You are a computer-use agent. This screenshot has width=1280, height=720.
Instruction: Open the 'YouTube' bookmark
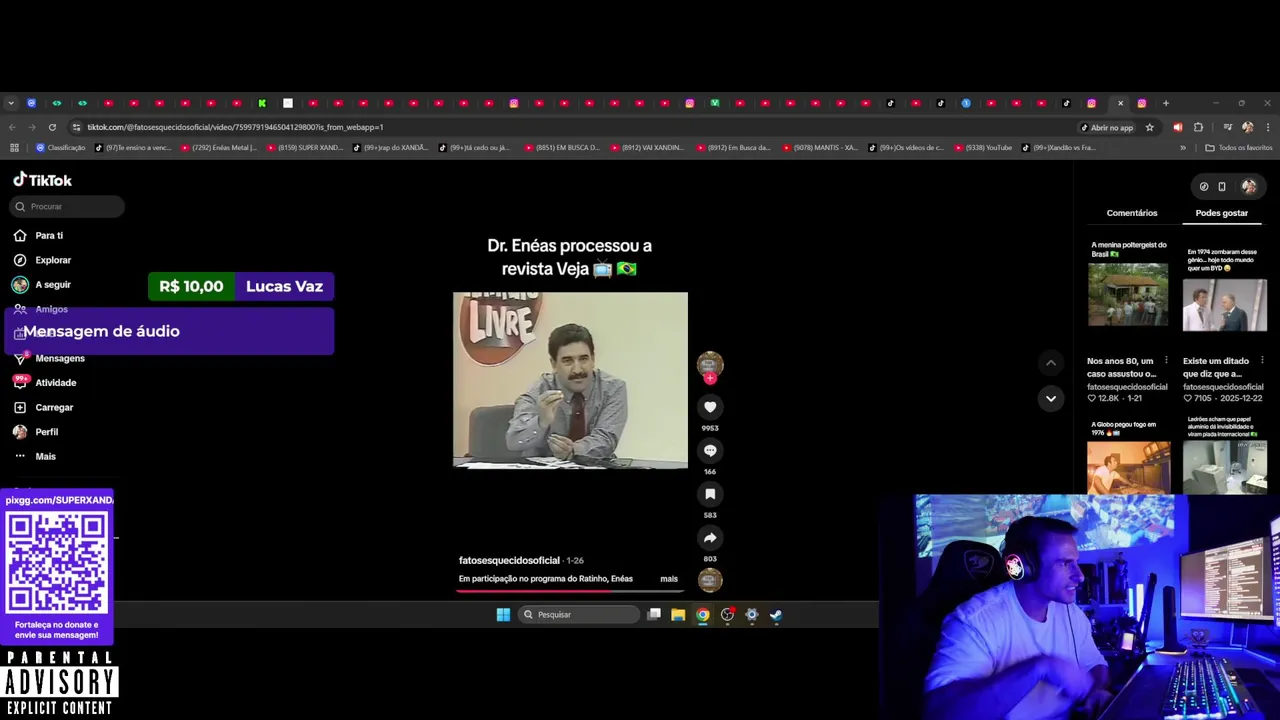point(984,148)
